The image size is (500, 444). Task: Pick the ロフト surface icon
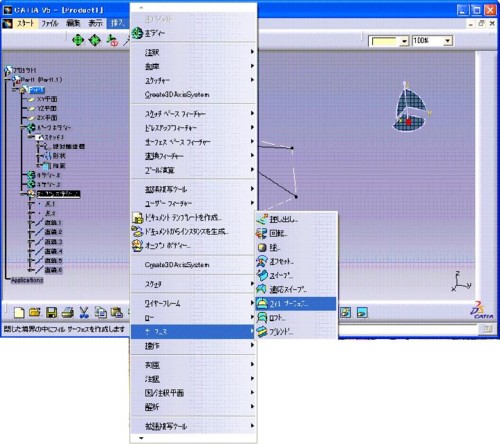(262, 318)
